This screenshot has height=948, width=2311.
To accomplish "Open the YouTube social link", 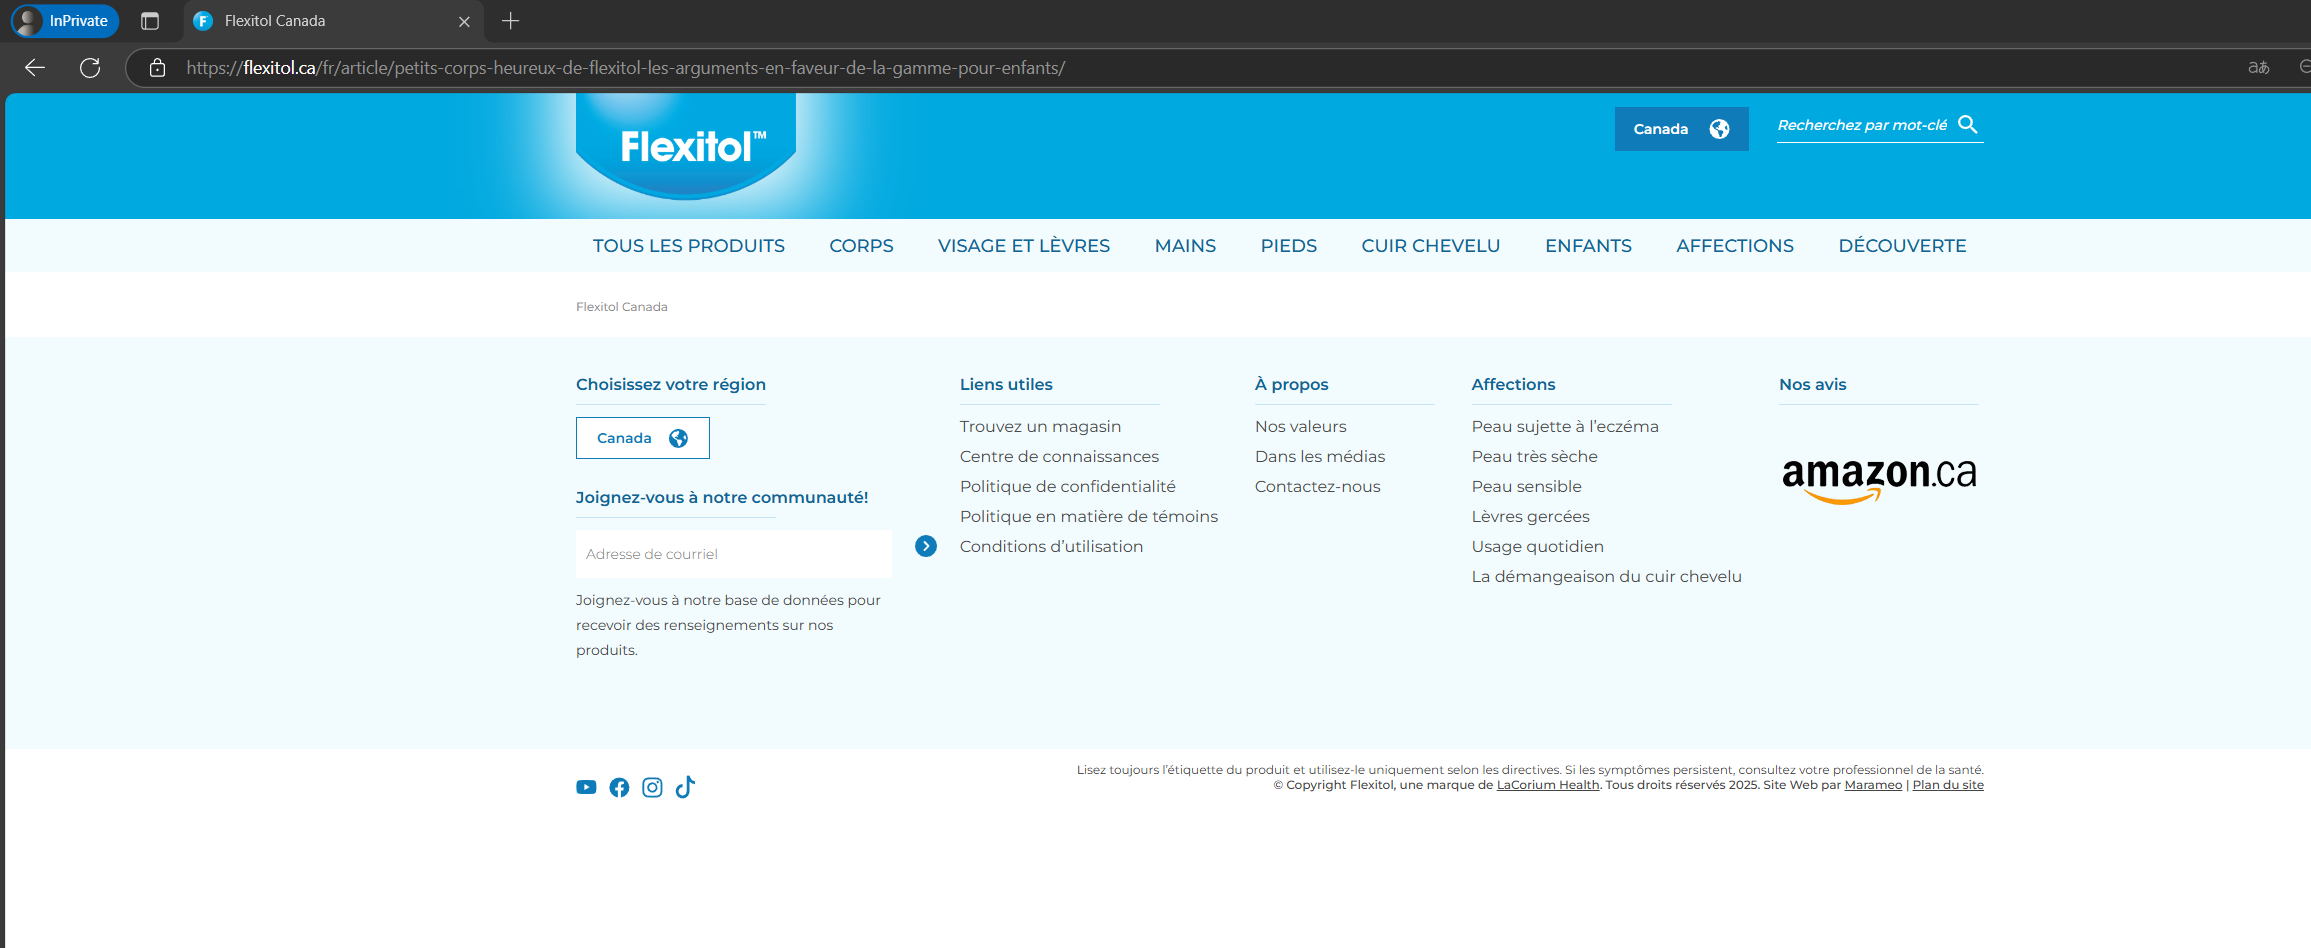I will 586,787.
